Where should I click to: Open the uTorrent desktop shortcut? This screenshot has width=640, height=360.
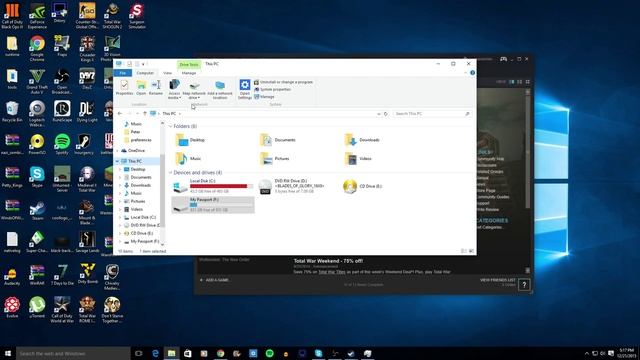point(37,308)
